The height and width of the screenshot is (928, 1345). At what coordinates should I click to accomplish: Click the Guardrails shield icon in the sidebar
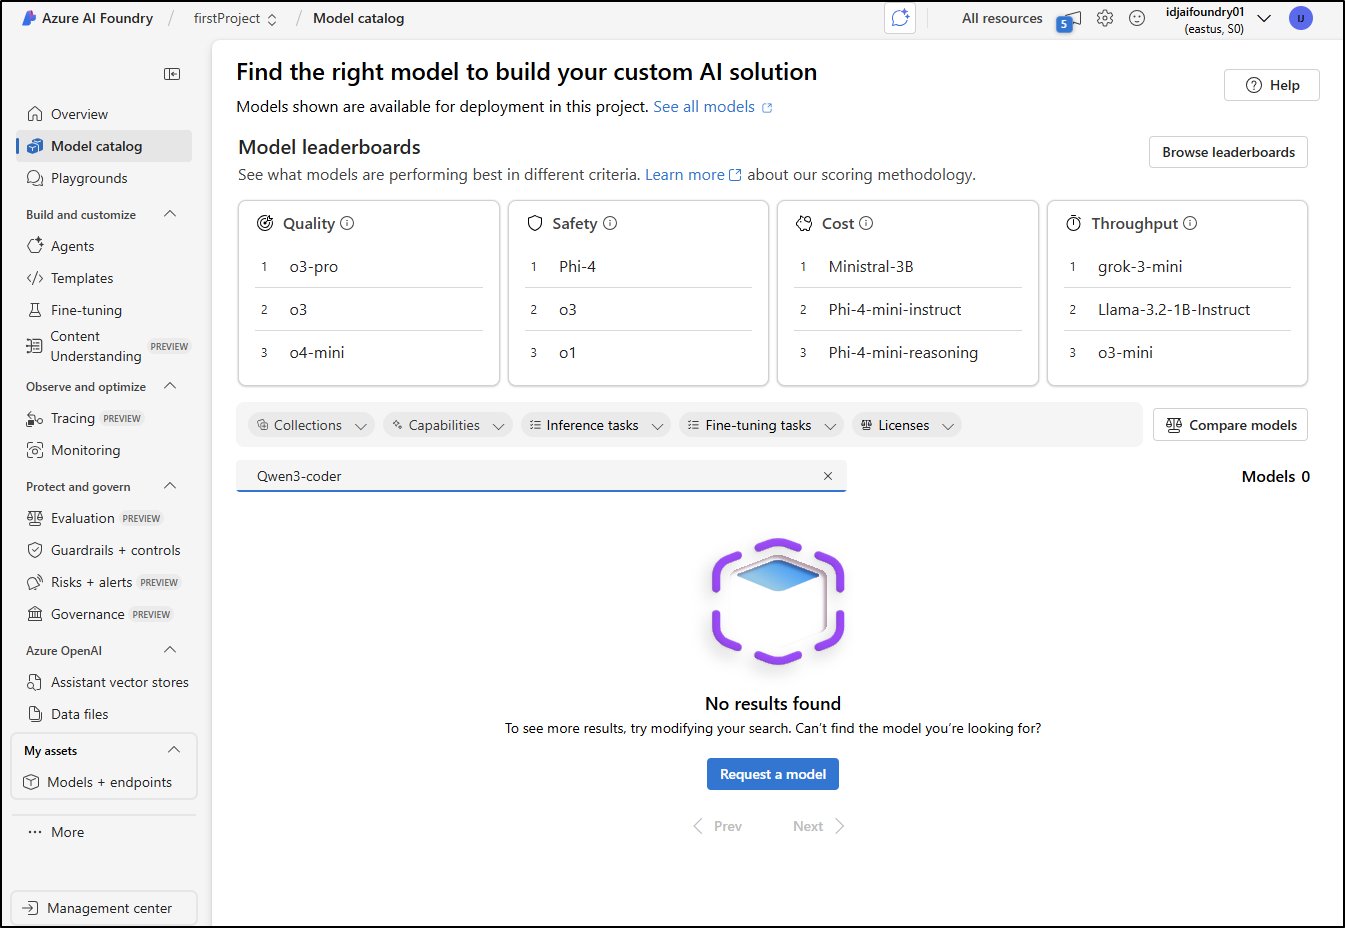pos(35,550)
